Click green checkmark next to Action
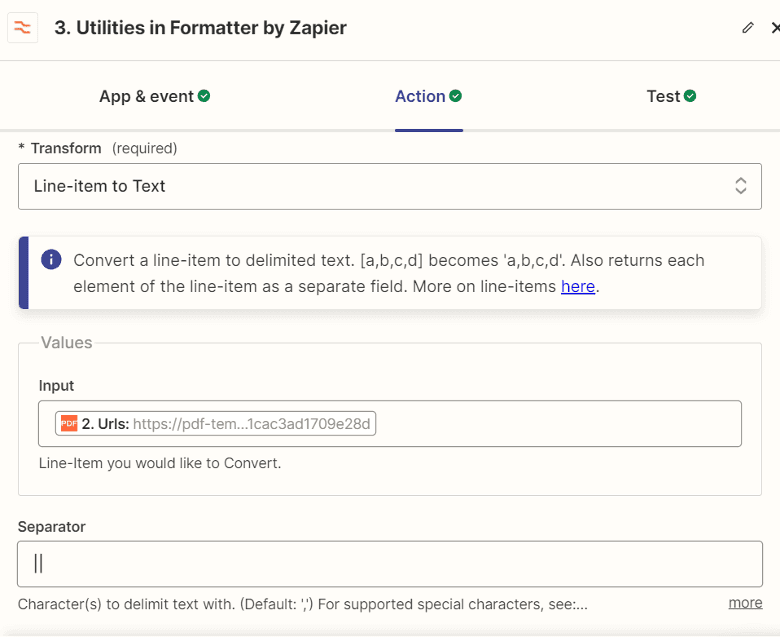The width and height of the screenshot is (780, 640). tap(456, 96)
